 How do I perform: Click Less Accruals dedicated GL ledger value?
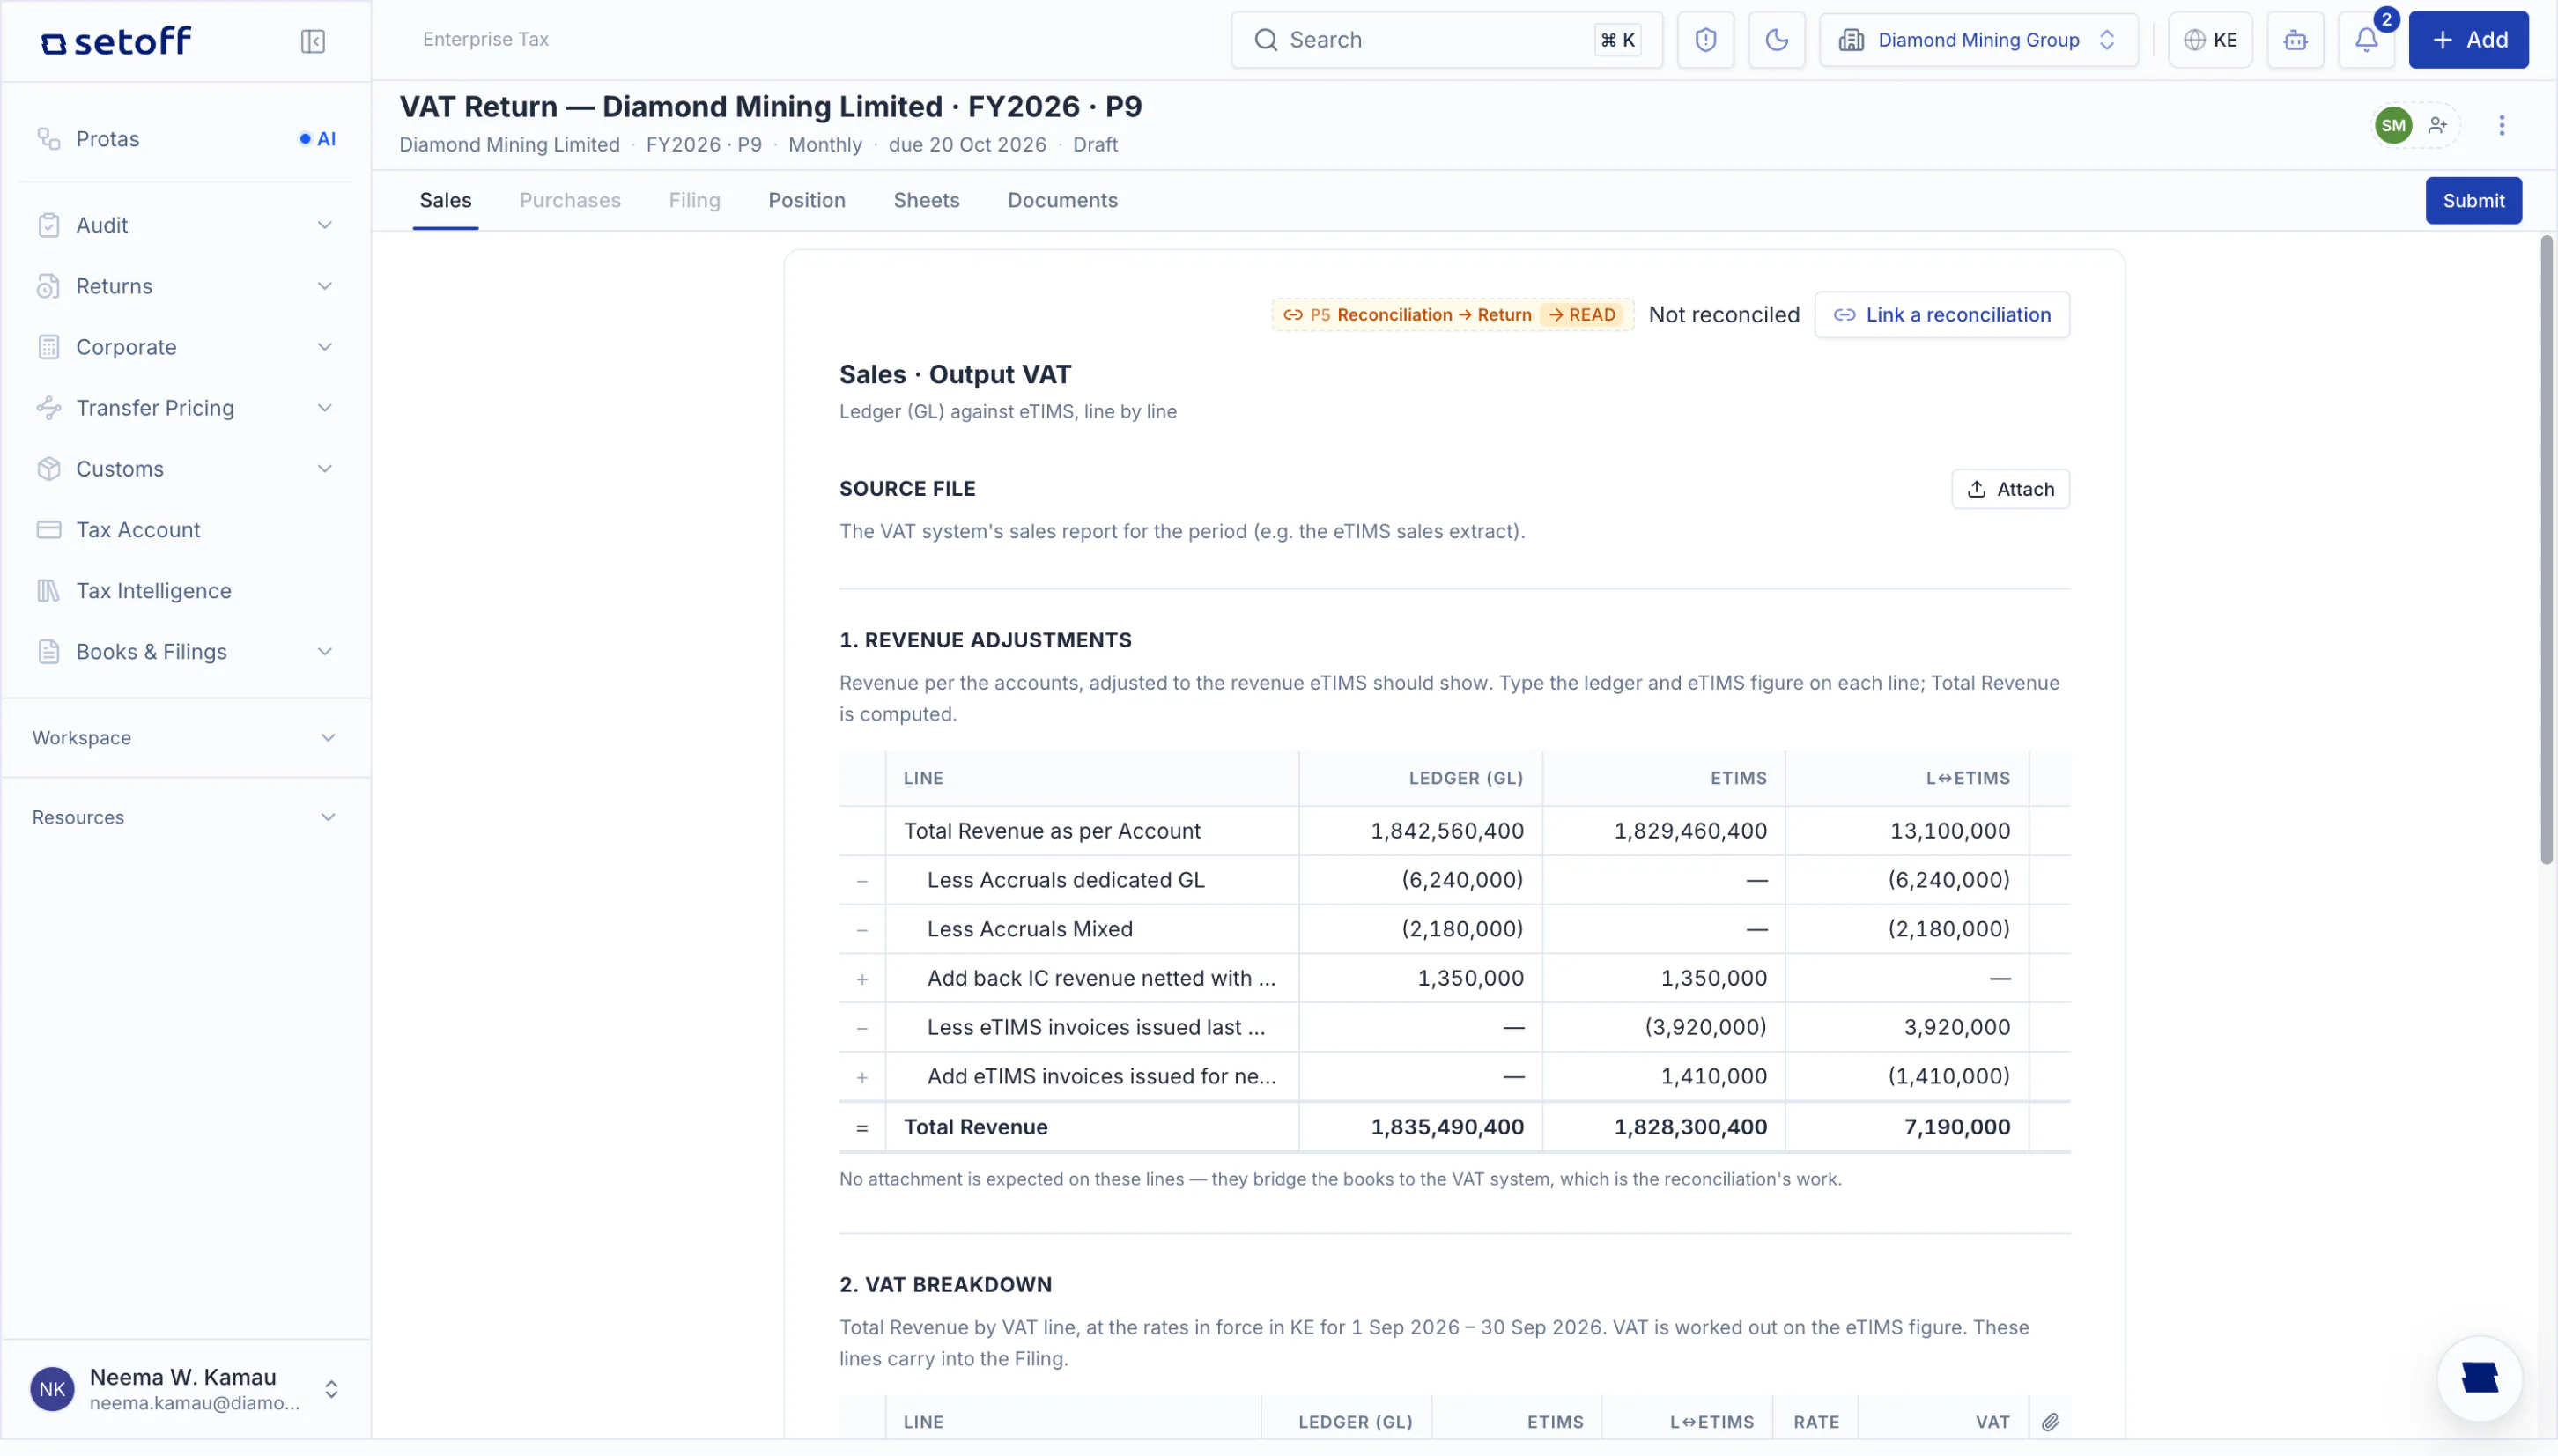1461,880
